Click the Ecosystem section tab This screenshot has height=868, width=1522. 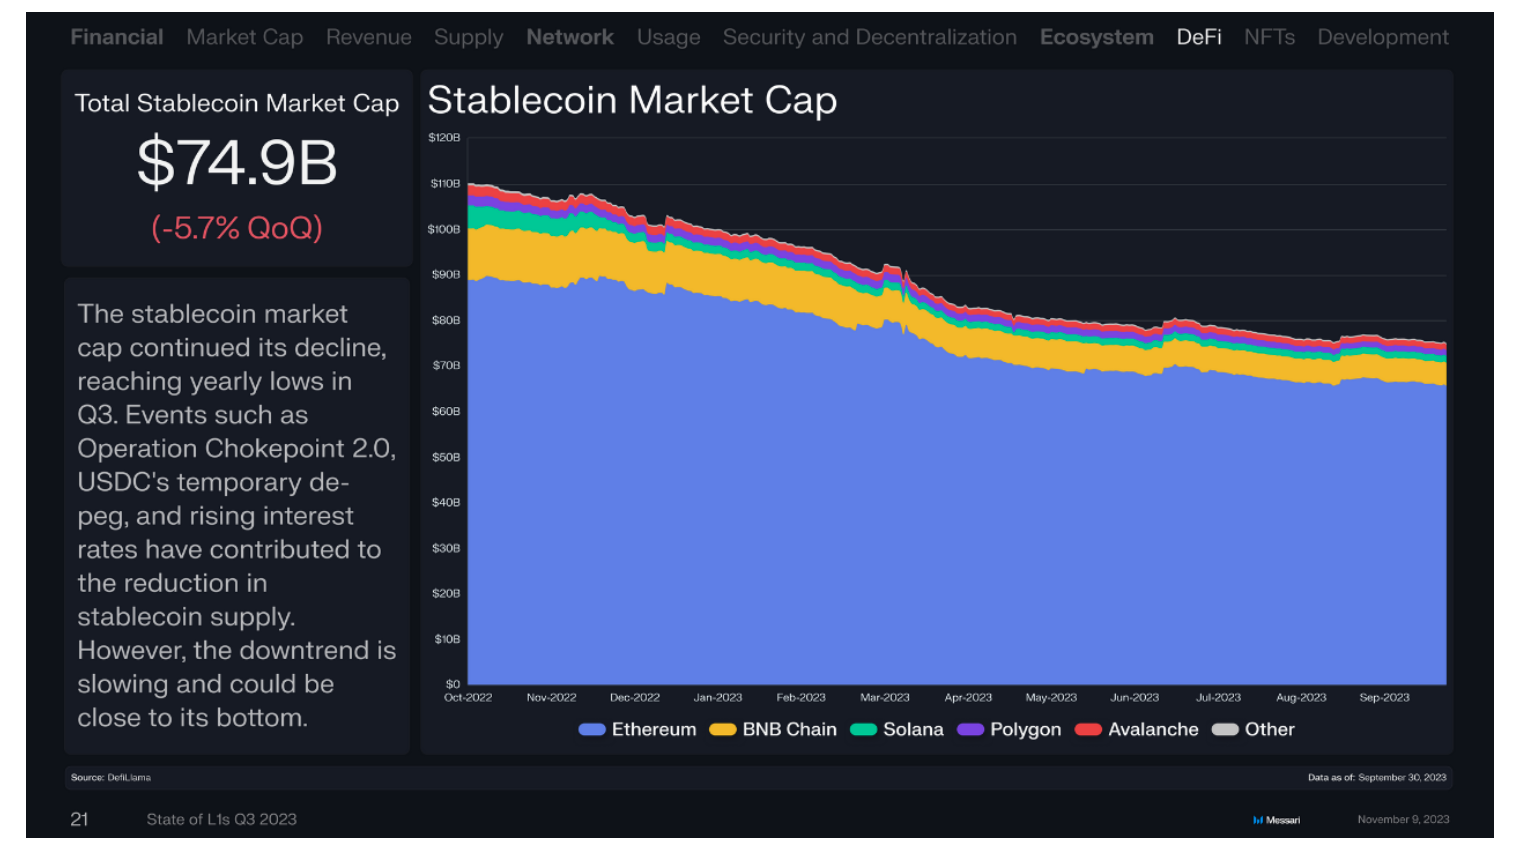[x=1097, y=38]
